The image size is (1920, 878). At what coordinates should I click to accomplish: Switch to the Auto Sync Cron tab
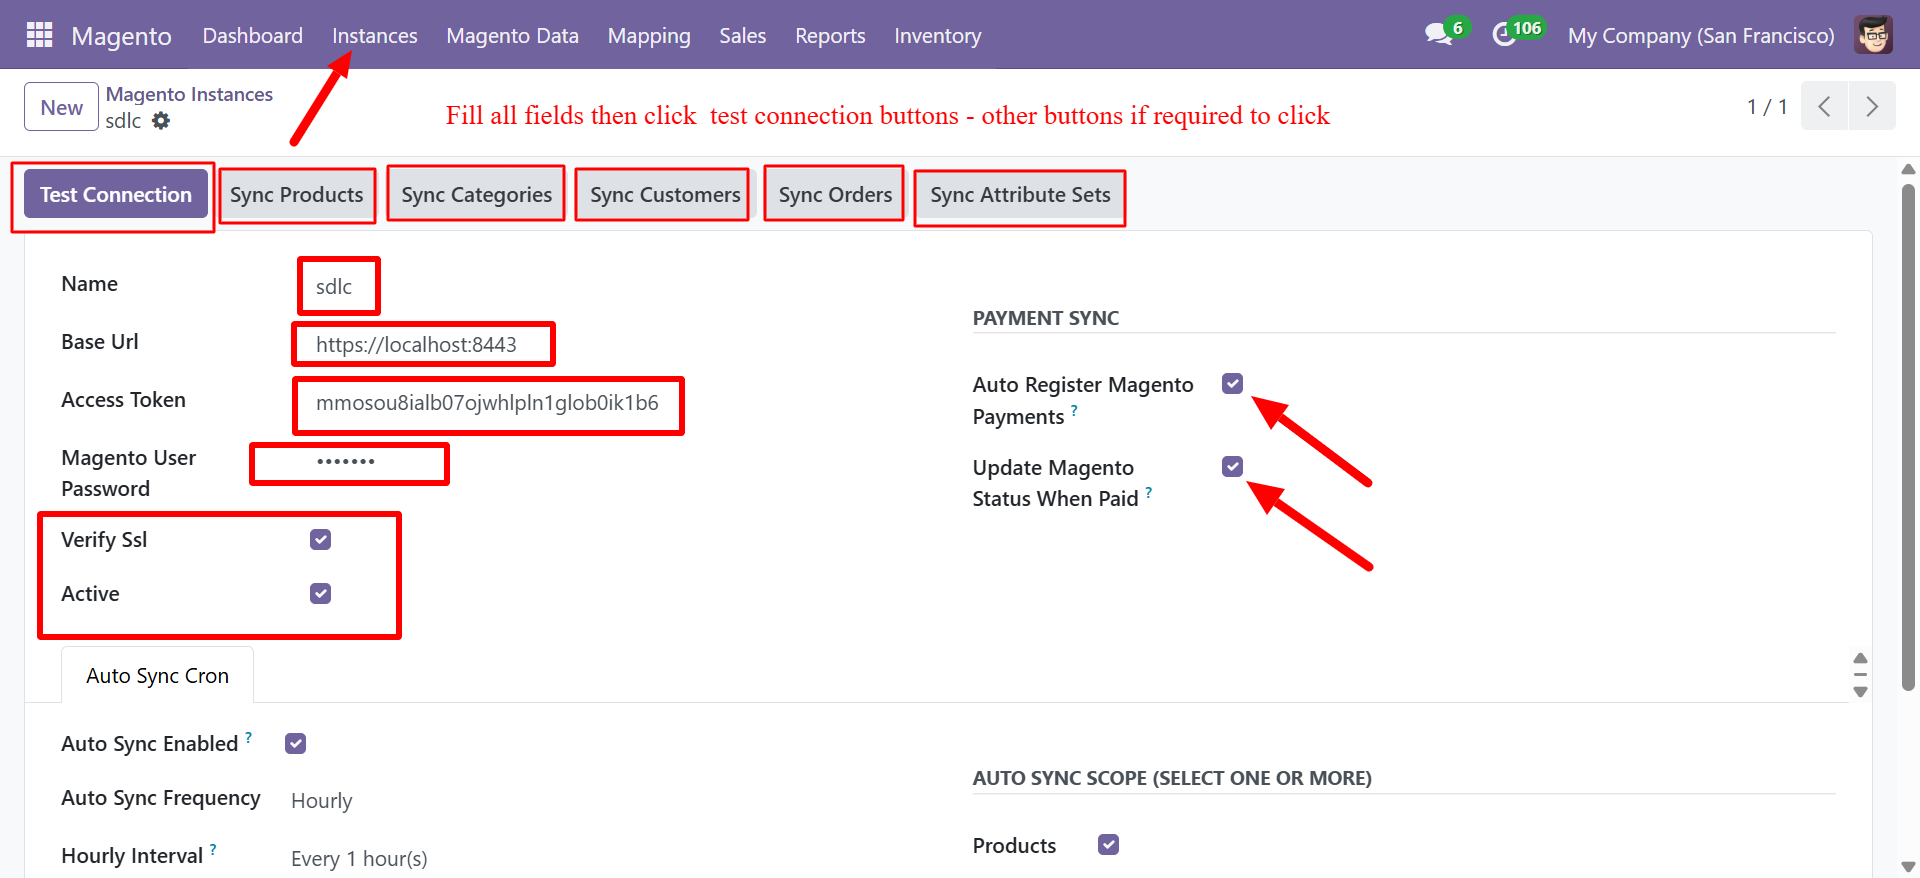click(156, 674)
